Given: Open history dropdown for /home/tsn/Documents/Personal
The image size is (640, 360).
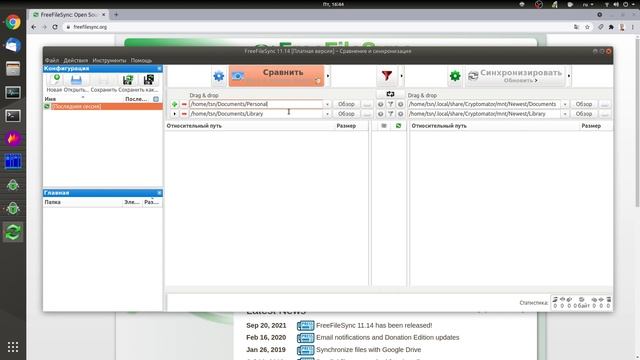Looking at the screenshot, I should click(x=327, y=104).
